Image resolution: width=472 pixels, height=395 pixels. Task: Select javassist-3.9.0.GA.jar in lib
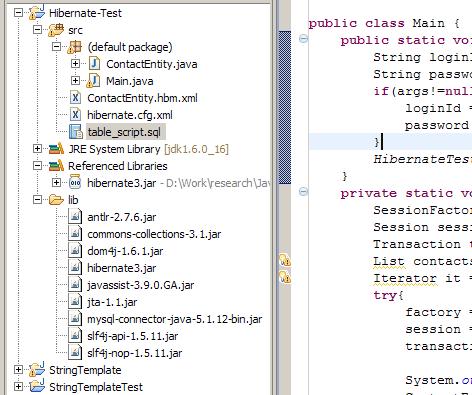point(141,285)
